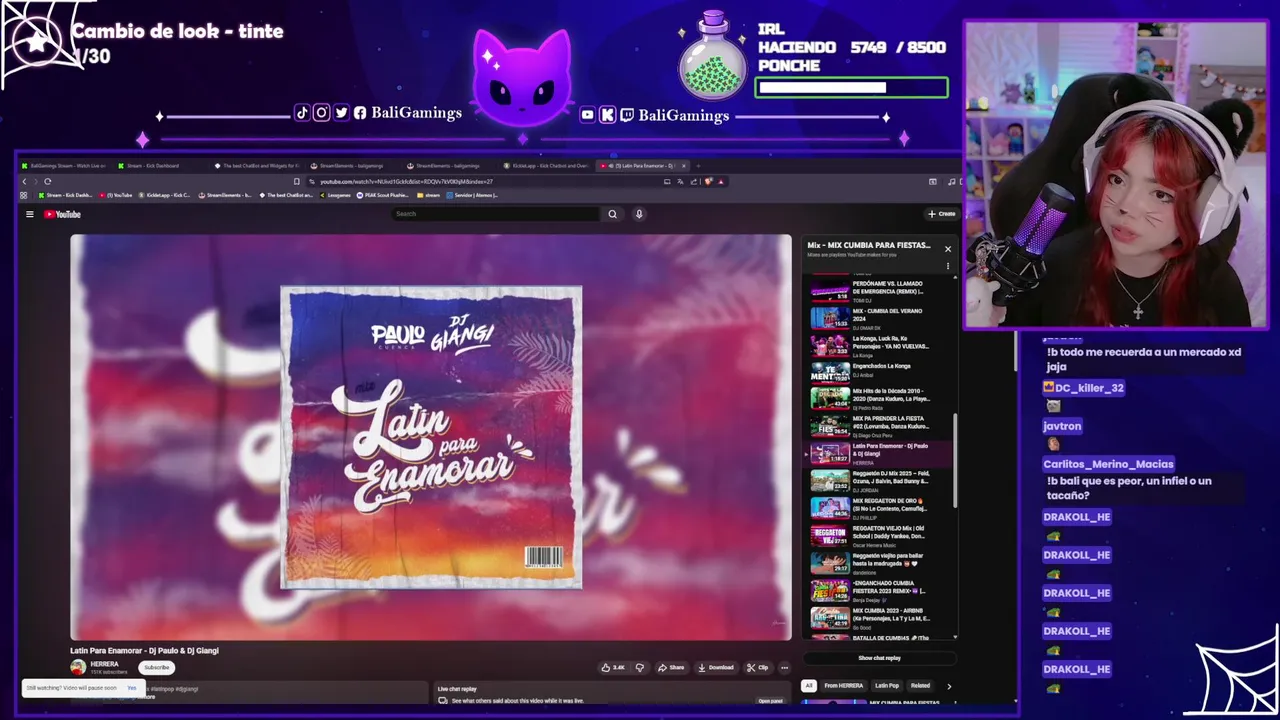Switch to The best ChatBot and Widgets tab
The height and width of the screenshot is (720, 1280).
[x=258, y=166]
